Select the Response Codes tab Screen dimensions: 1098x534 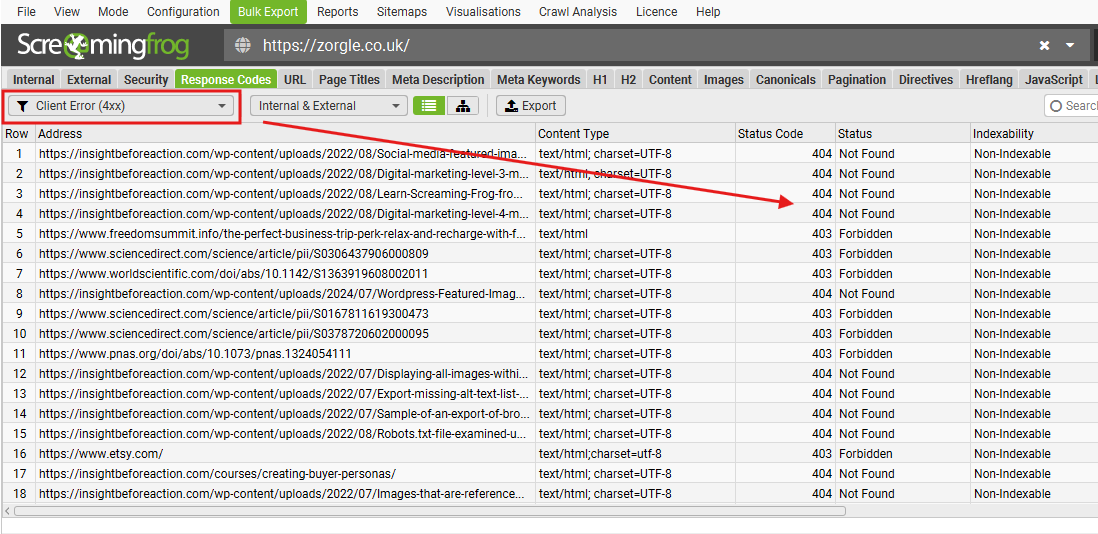tap(227, 79)
